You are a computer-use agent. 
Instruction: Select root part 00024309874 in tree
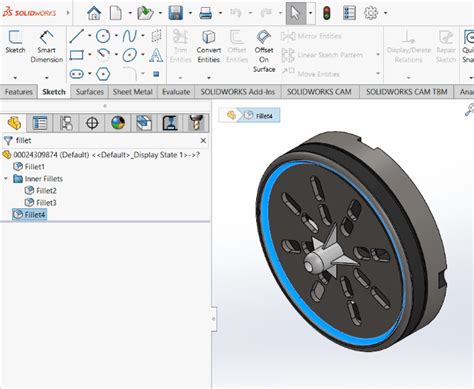pos(101,155)
